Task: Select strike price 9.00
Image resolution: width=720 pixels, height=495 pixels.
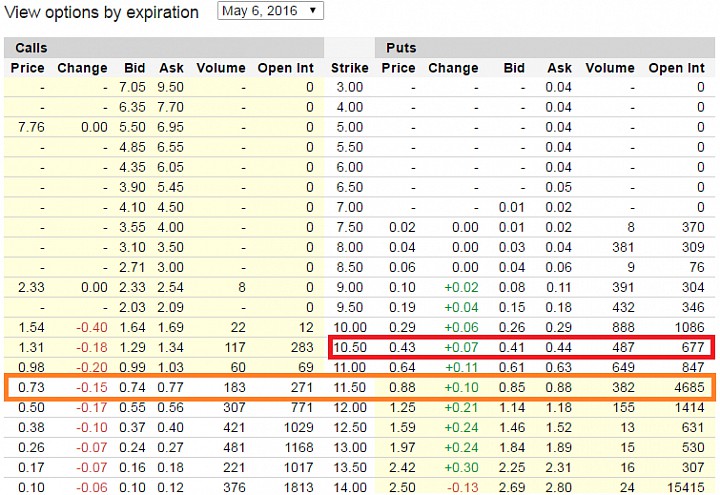Action: point(349,287)
